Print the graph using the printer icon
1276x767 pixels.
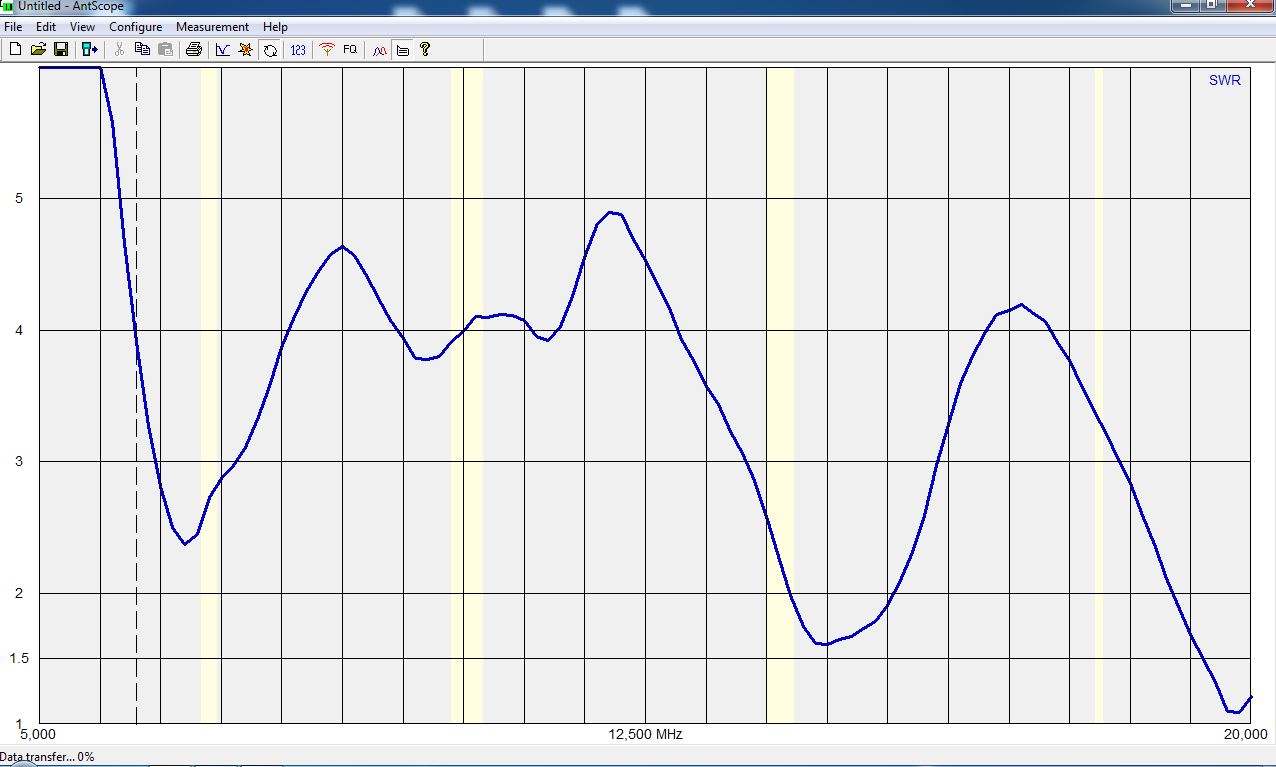coord(194,49)
